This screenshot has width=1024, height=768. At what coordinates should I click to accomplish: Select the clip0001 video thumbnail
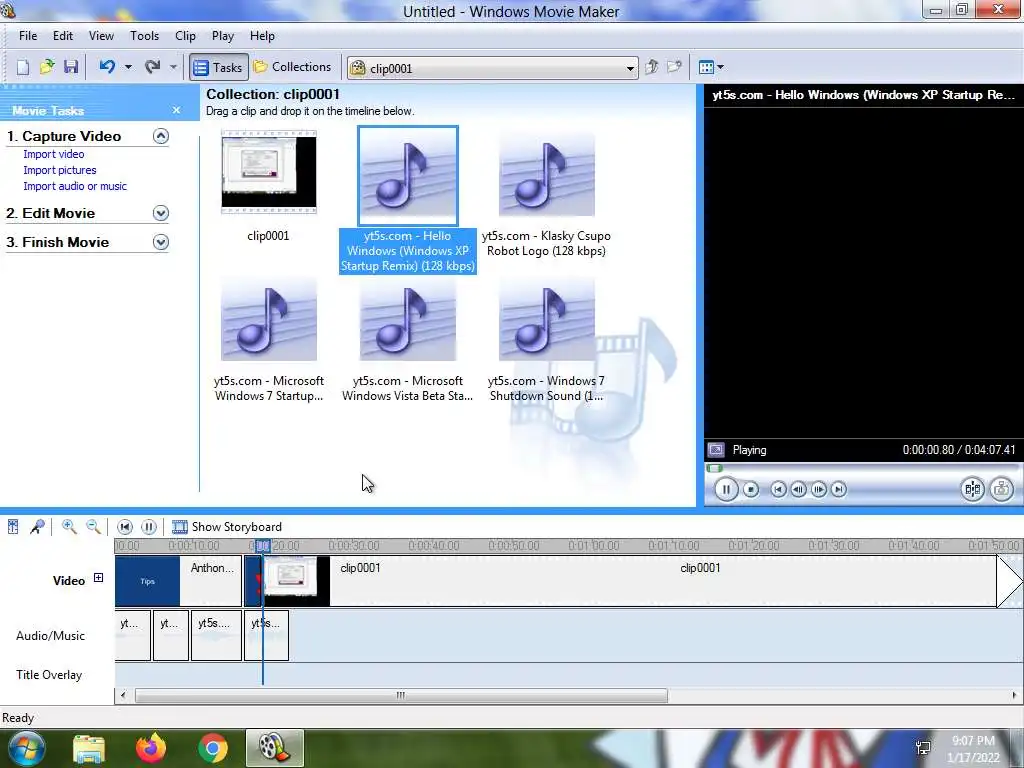268,172
